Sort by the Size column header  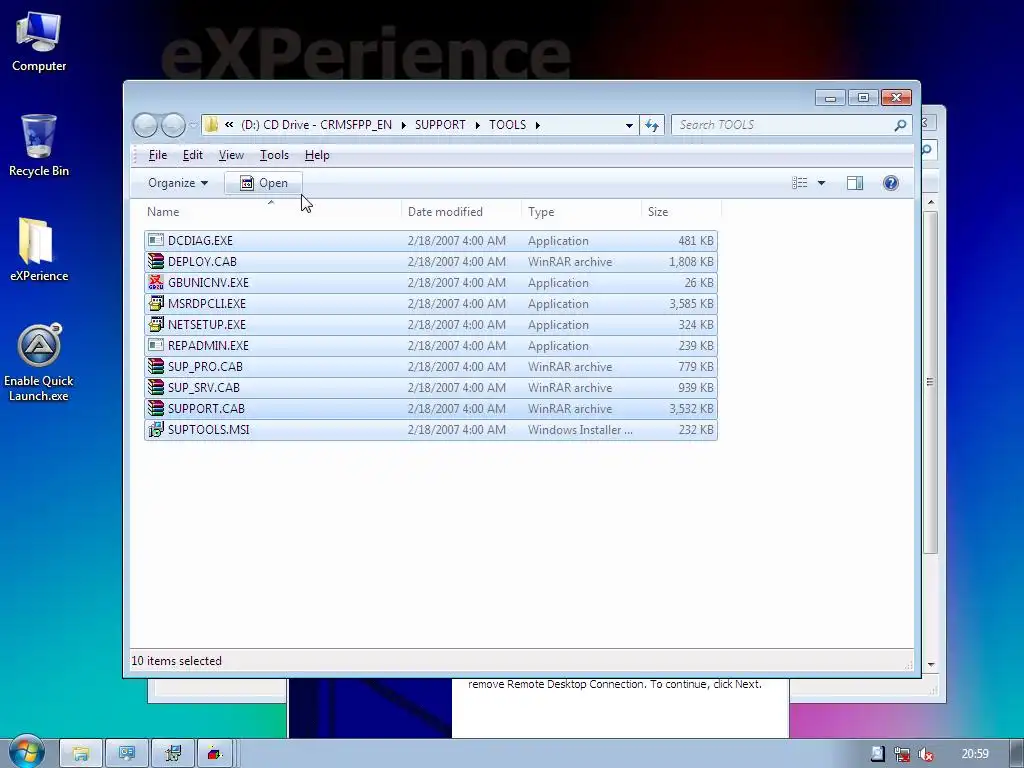tap(680, 212)
